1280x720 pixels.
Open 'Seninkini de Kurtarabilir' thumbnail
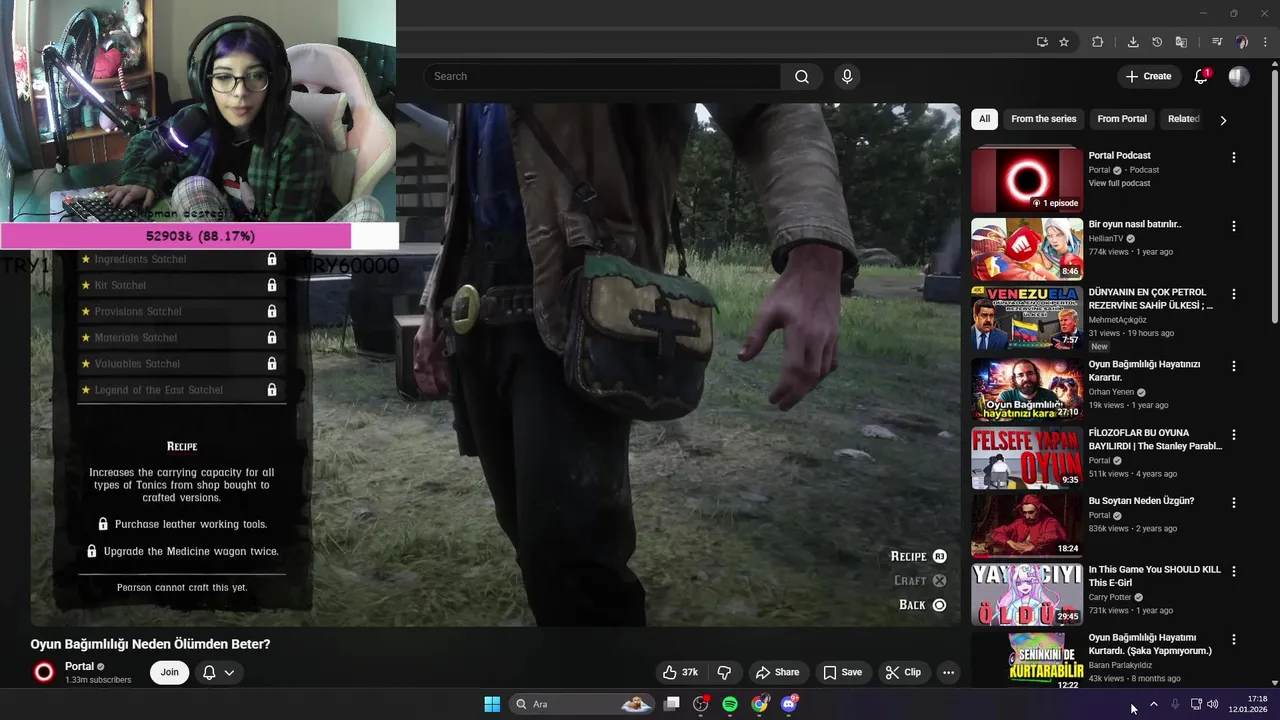(x=1027, y=660)
